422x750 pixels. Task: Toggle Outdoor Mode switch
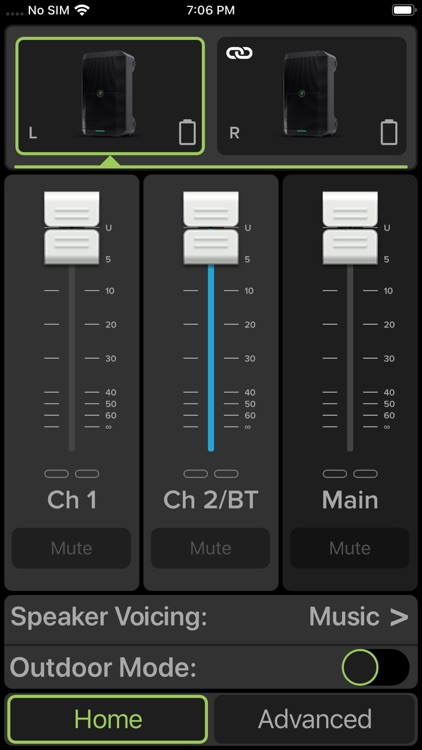[x=376, y=667]
